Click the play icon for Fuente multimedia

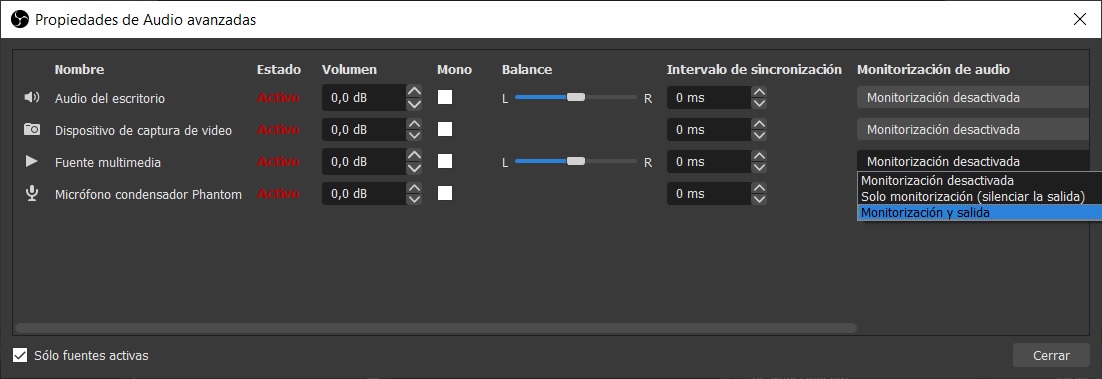pyautogui.click(x=32, y=162)
